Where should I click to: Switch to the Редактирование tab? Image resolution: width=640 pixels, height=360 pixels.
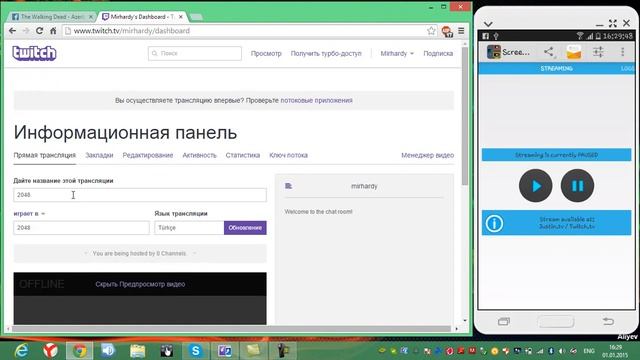coord(148,155)
